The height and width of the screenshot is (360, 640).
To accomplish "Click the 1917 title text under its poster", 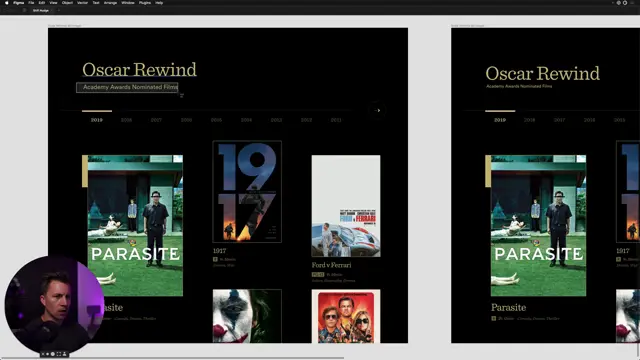I will 219,251.
